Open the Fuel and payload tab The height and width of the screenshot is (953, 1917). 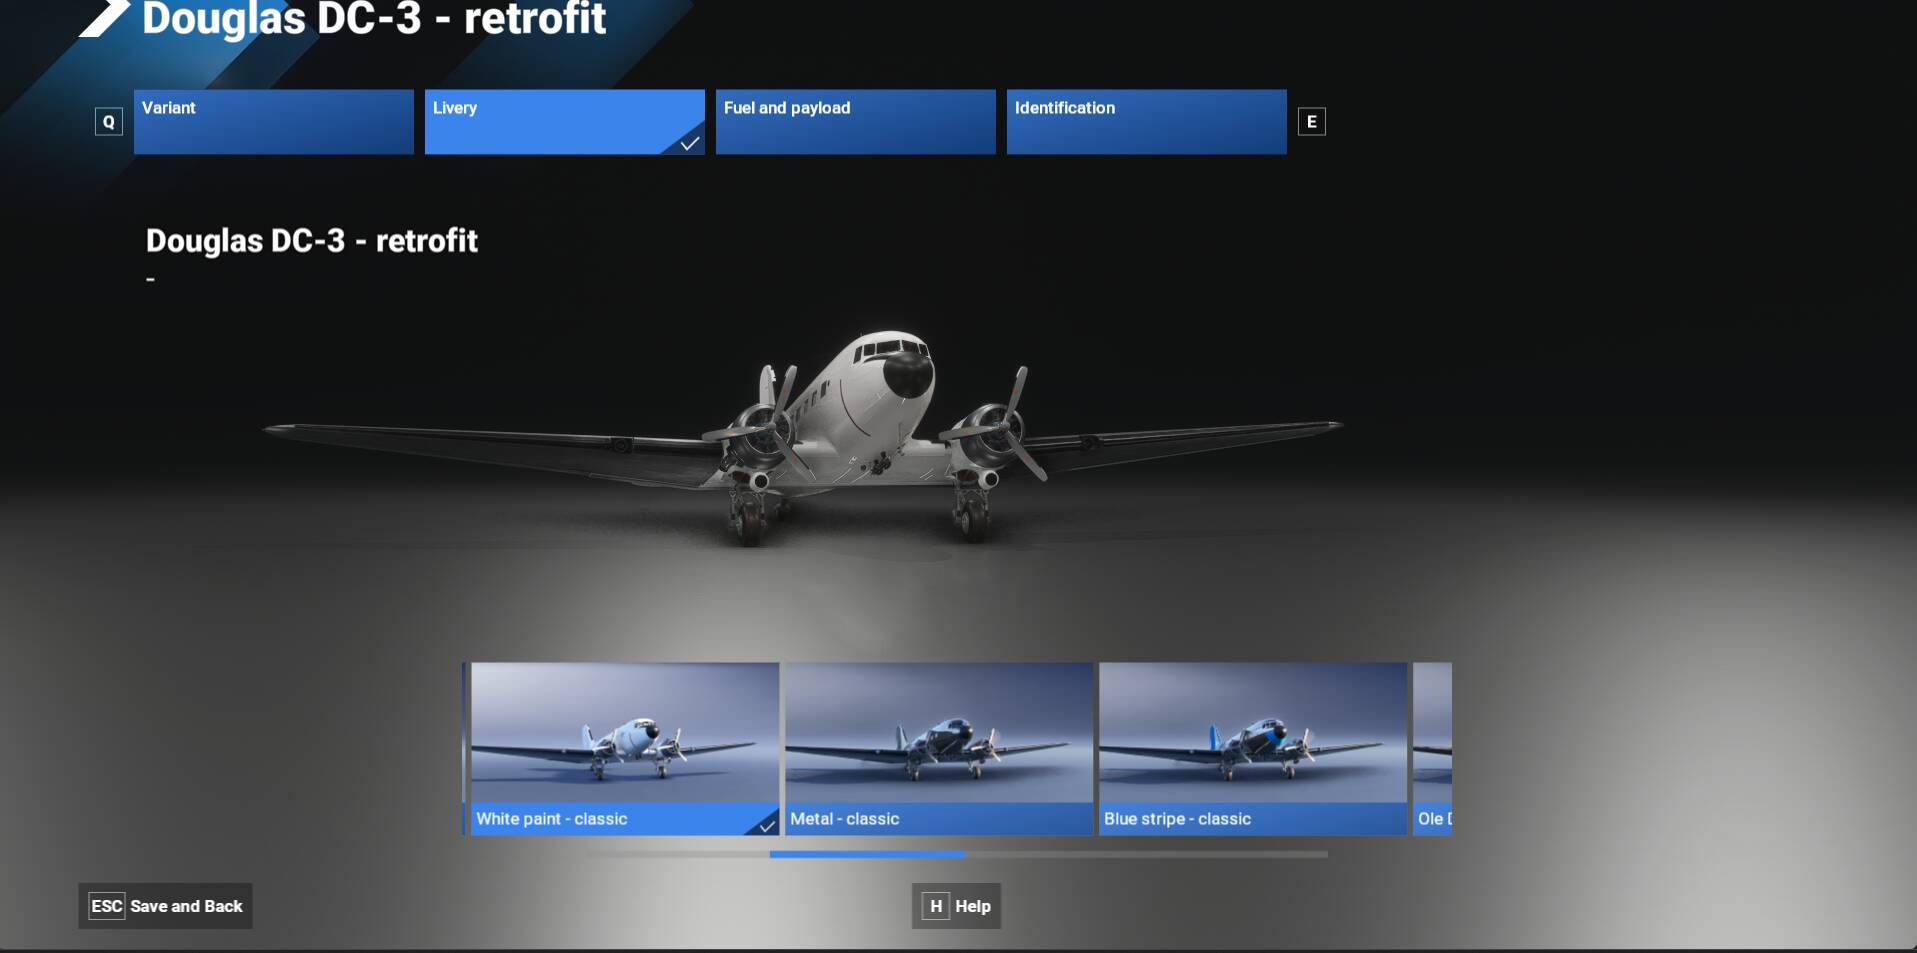pos(856,122)
